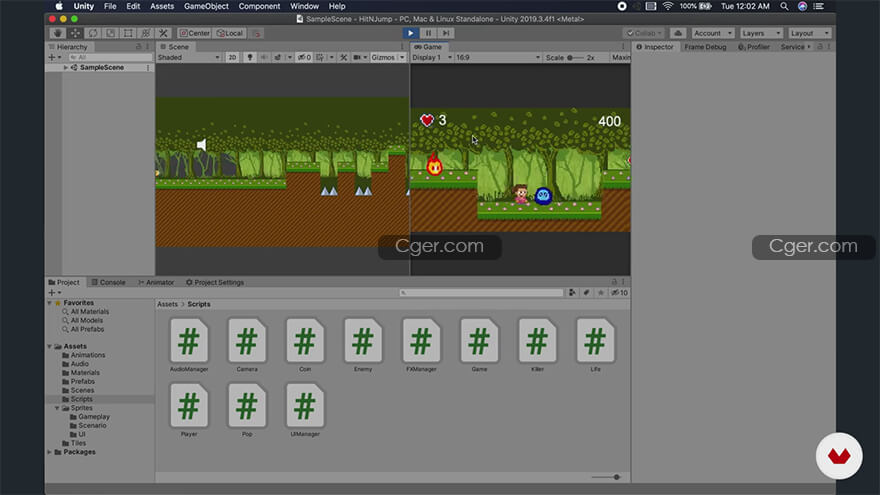Collapse the Sprites folder
This screenshot has width=880, height=495.
57,408
